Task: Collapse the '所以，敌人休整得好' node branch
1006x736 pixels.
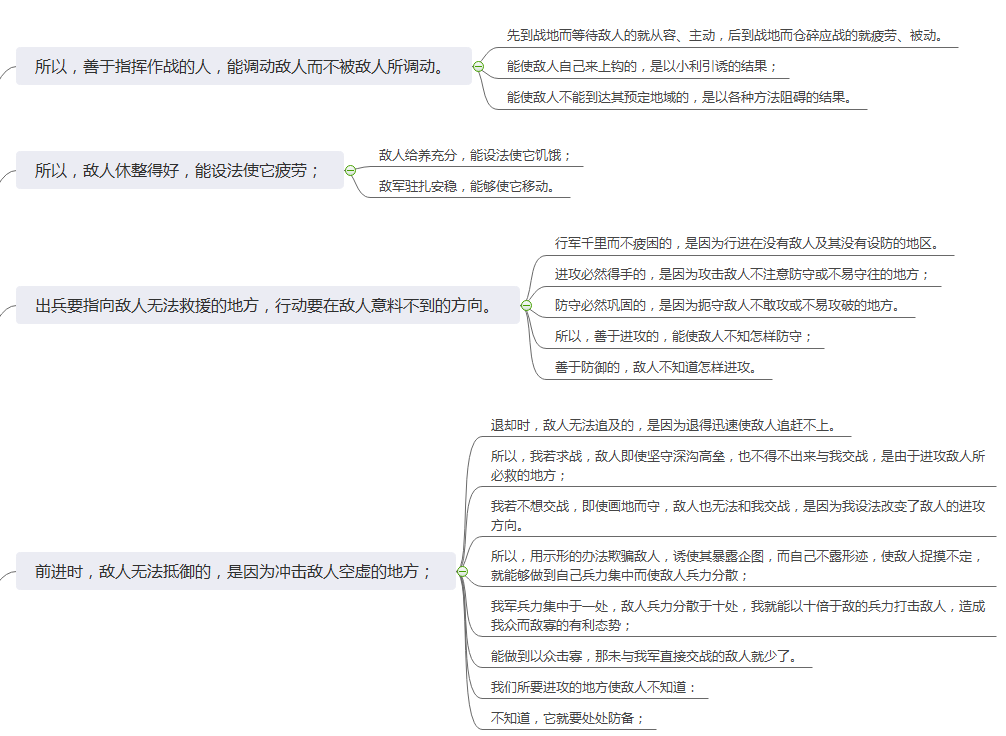Action: coord(350,170)
